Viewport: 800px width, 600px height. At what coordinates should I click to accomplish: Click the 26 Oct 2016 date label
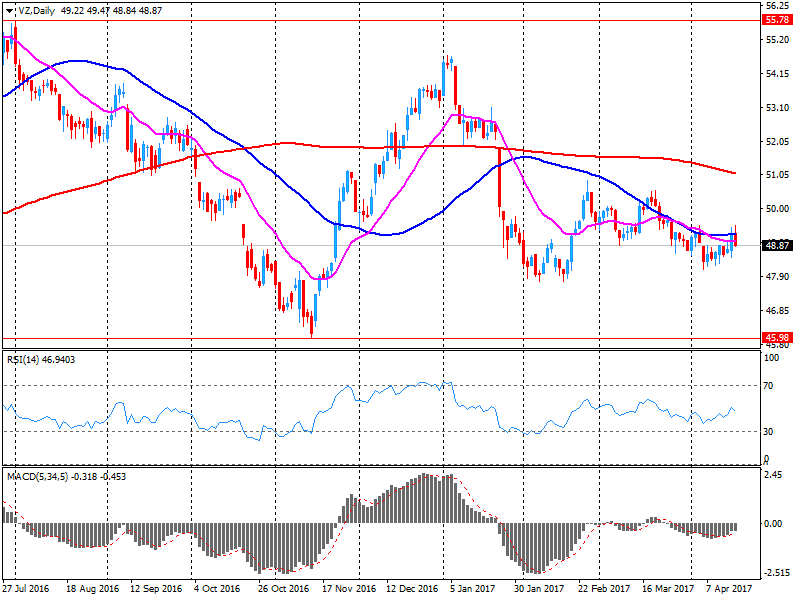coord(284,588)
